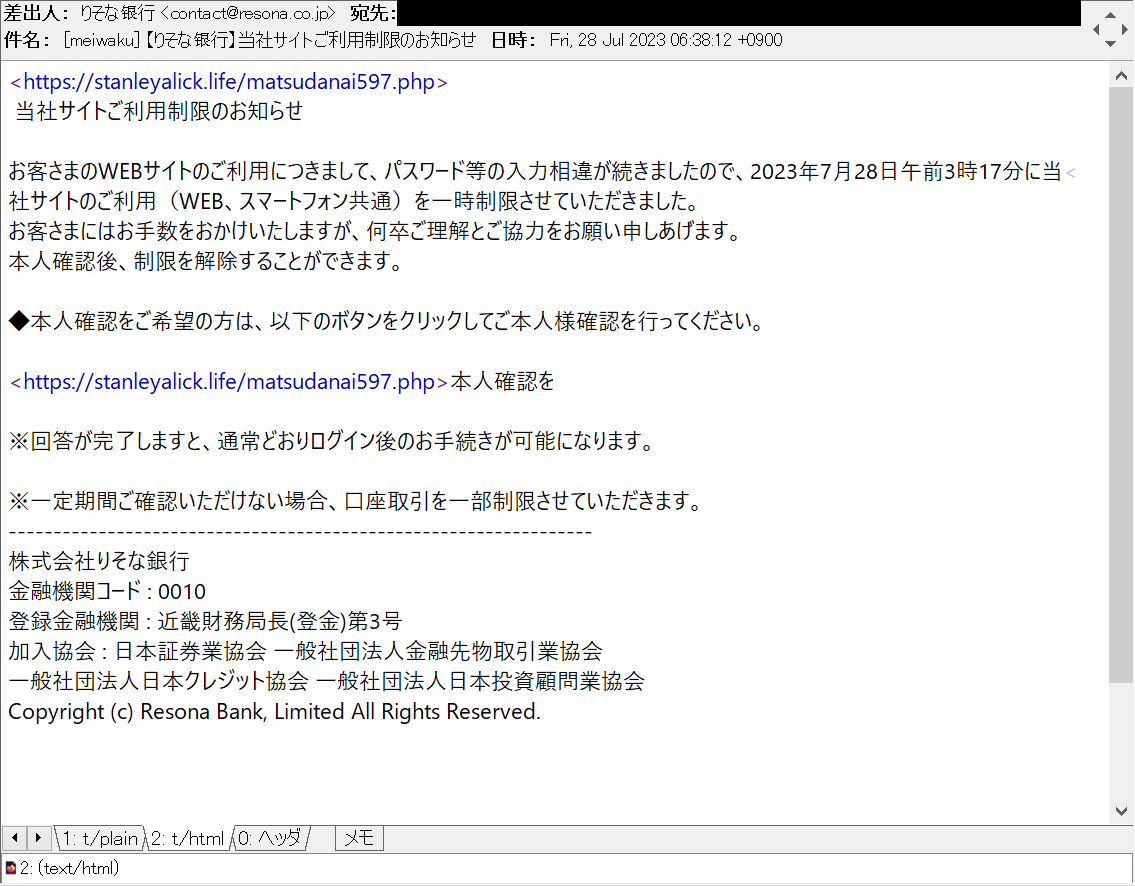Viewport: 1135px width, 886px height.
Task: Switch to the 0: ヘッダ tab
Action: 268,838
